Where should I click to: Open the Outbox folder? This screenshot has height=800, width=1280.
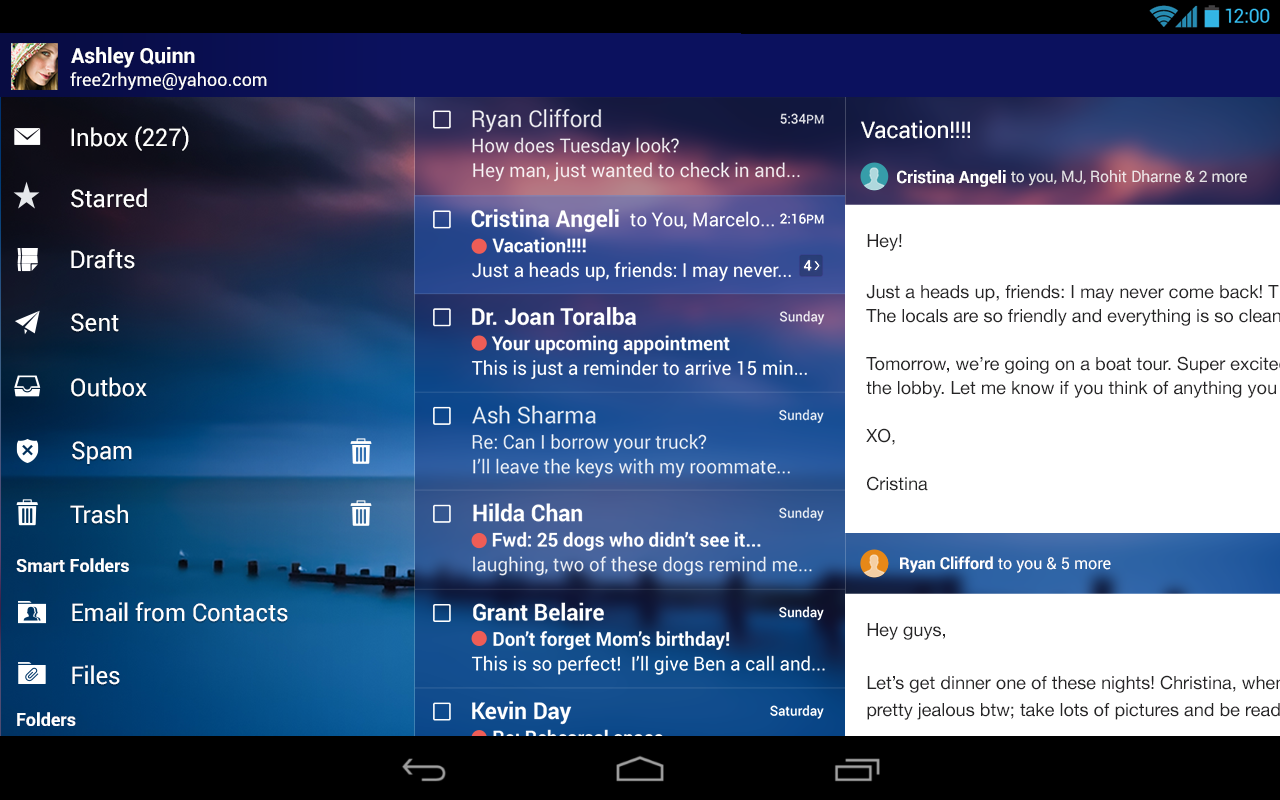pos(107,387)
